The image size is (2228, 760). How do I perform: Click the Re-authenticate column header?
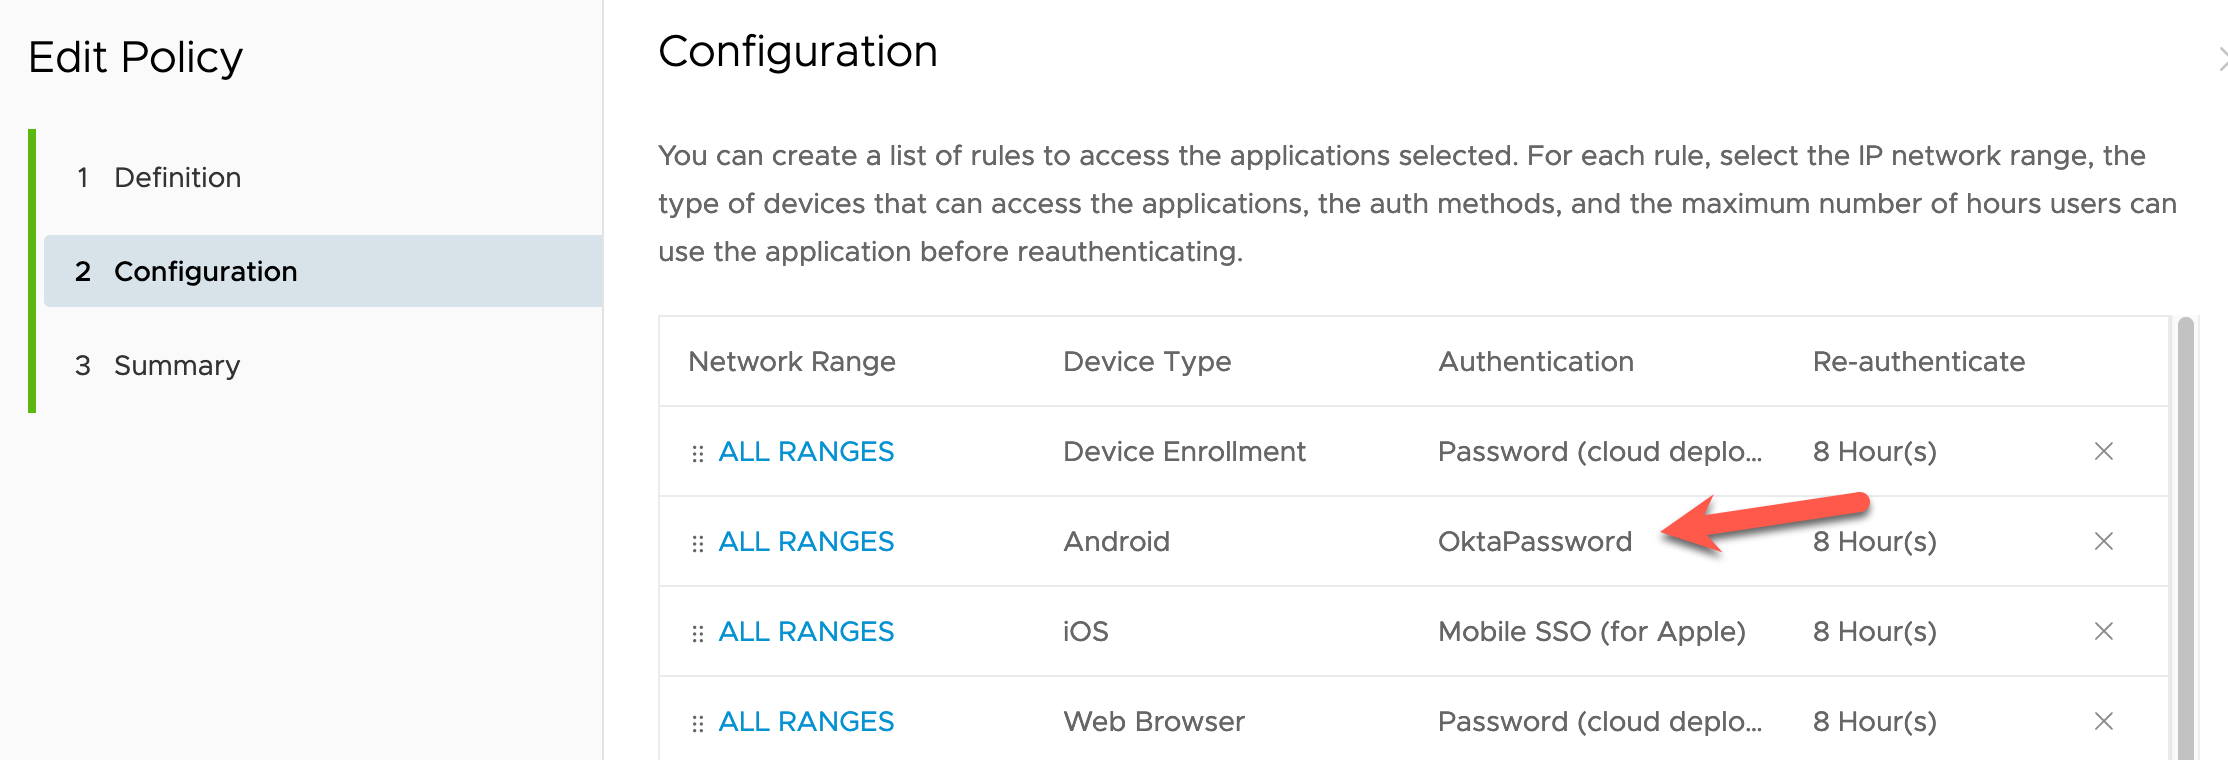coord(1918,362)
